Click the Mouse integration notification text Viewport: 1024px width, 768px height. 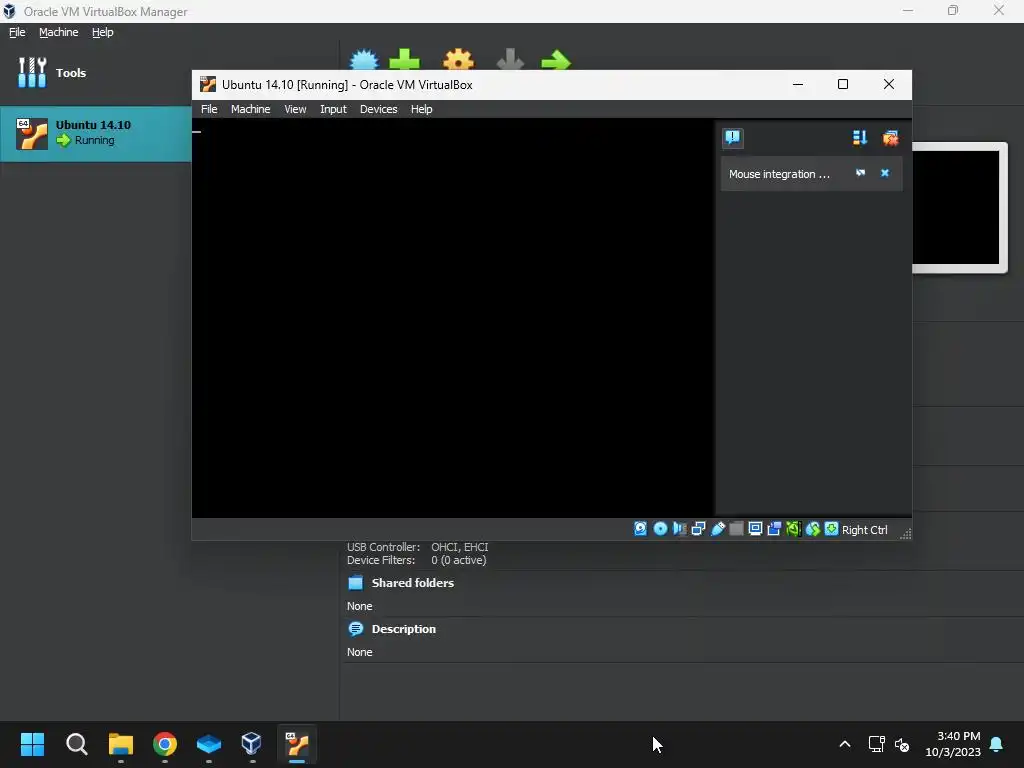tap(779, 174)
